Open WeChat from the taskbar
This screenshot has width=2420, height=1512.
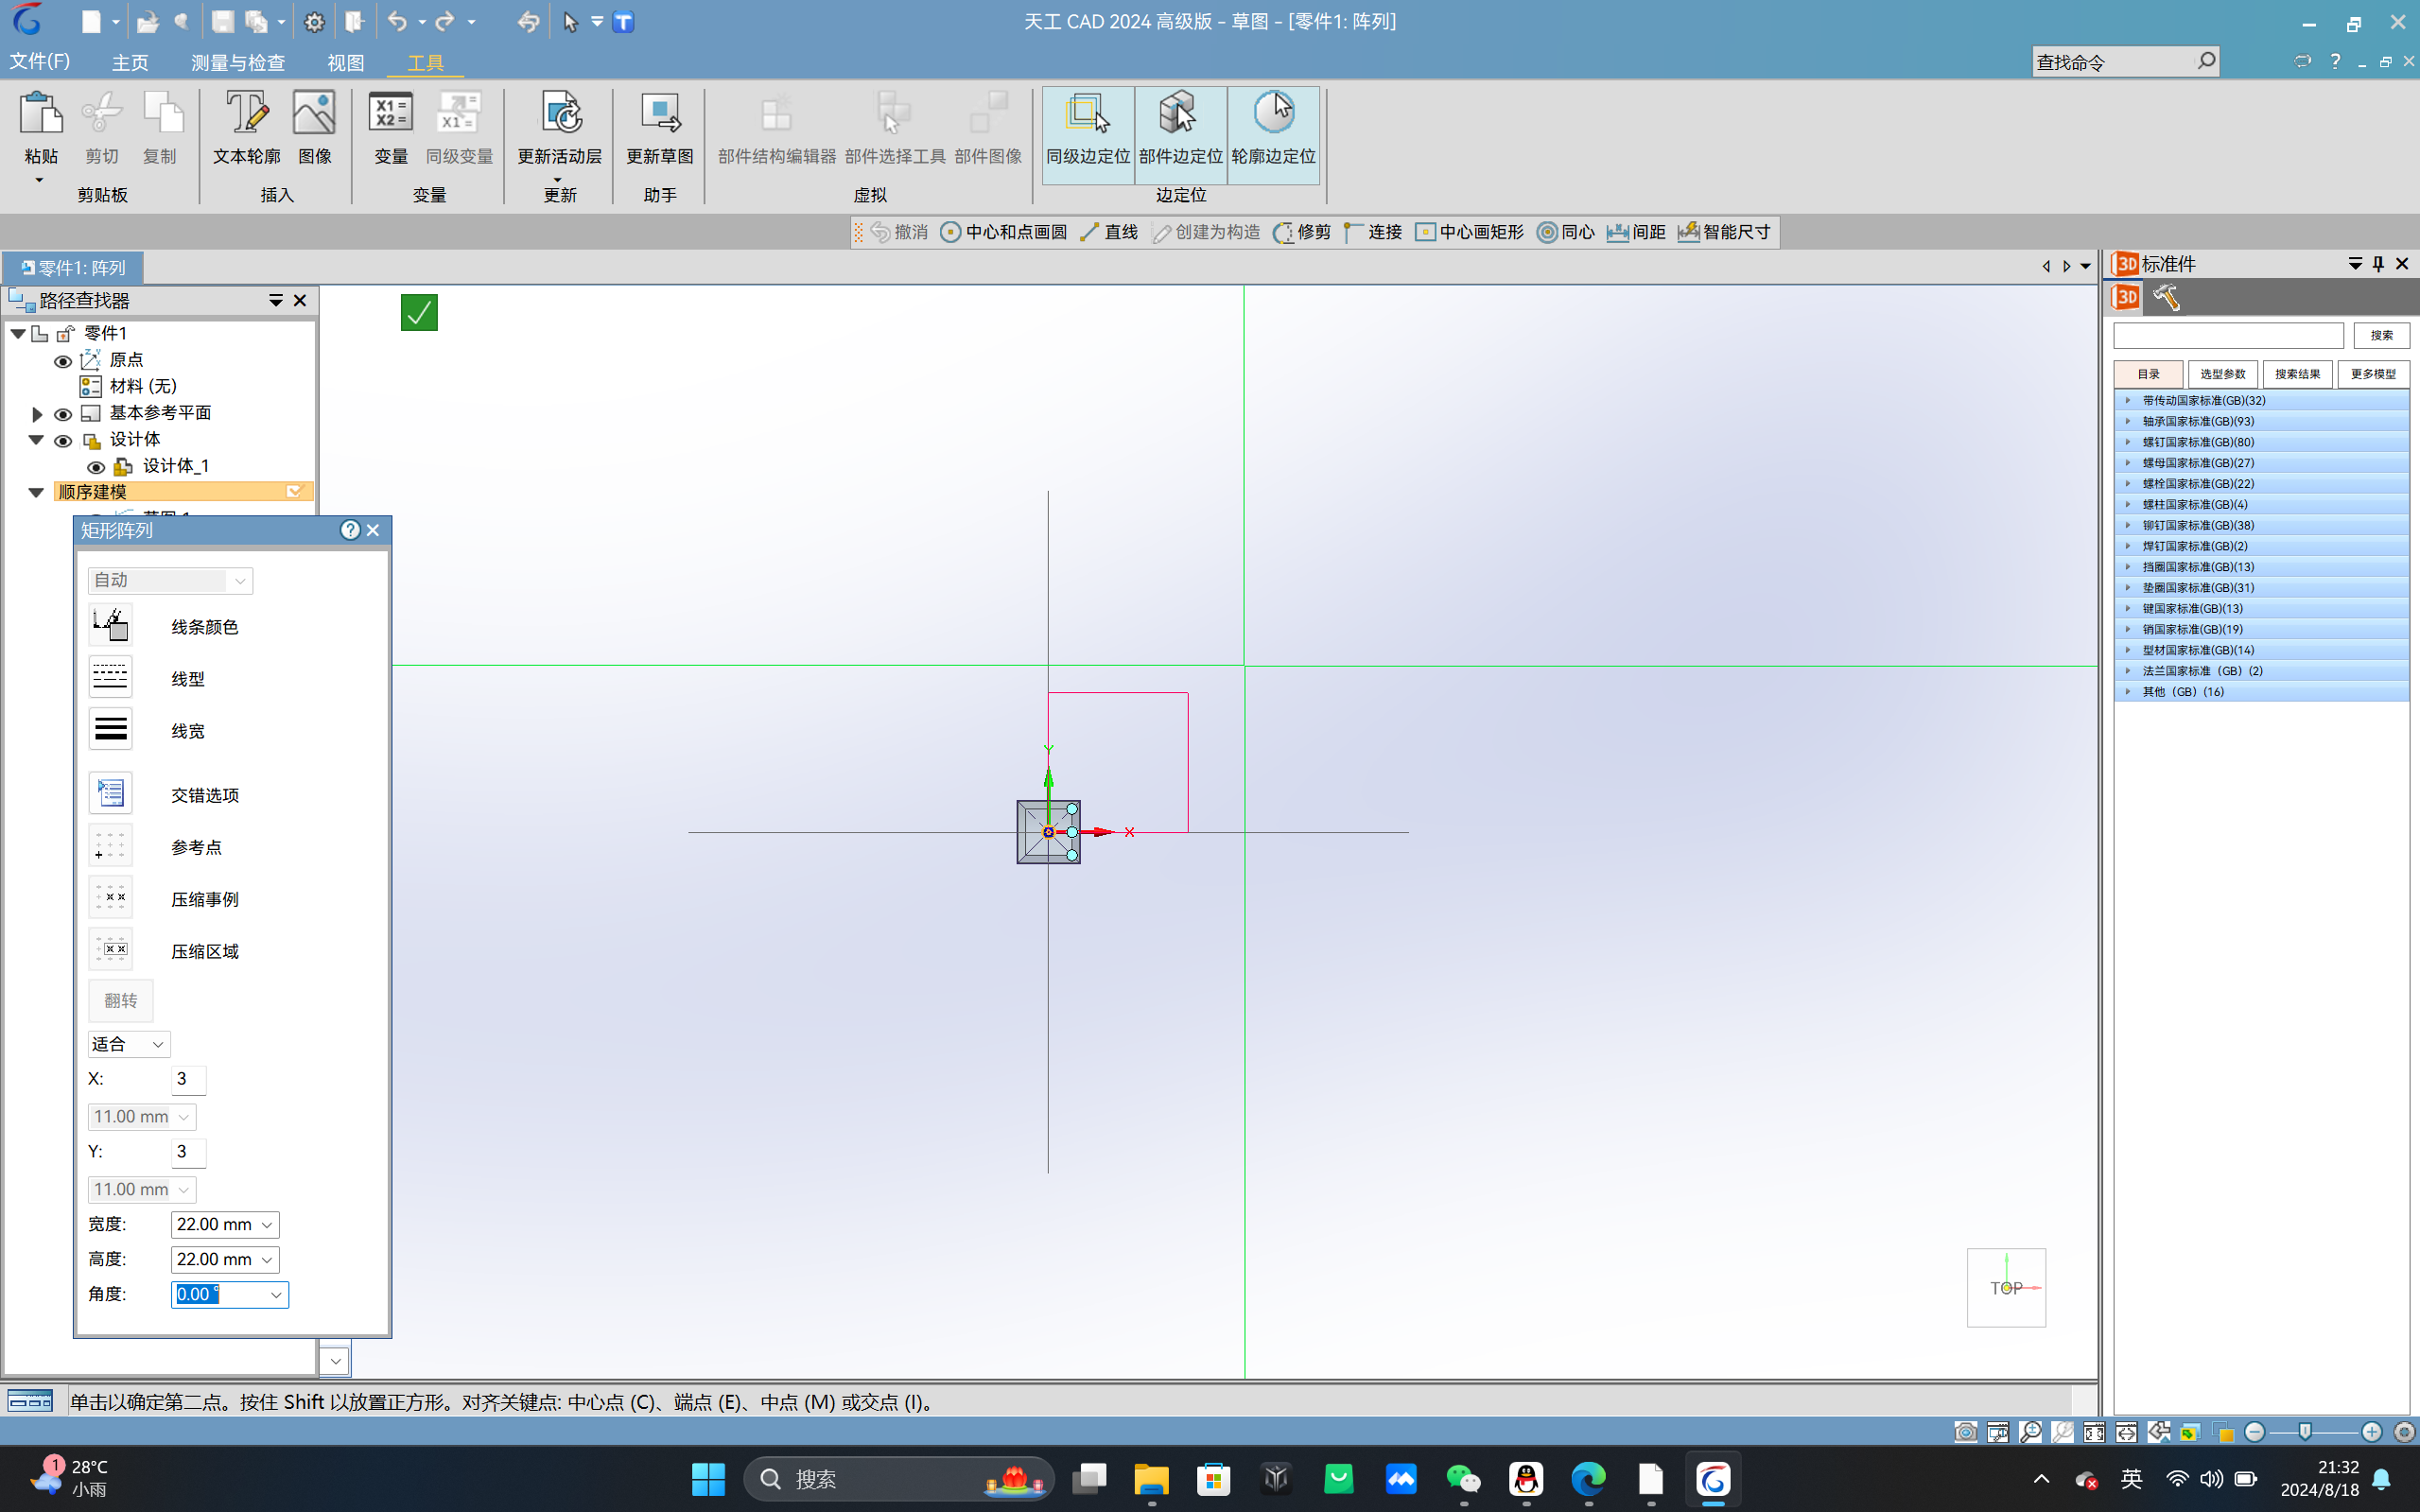(x=1463, y=1478)
